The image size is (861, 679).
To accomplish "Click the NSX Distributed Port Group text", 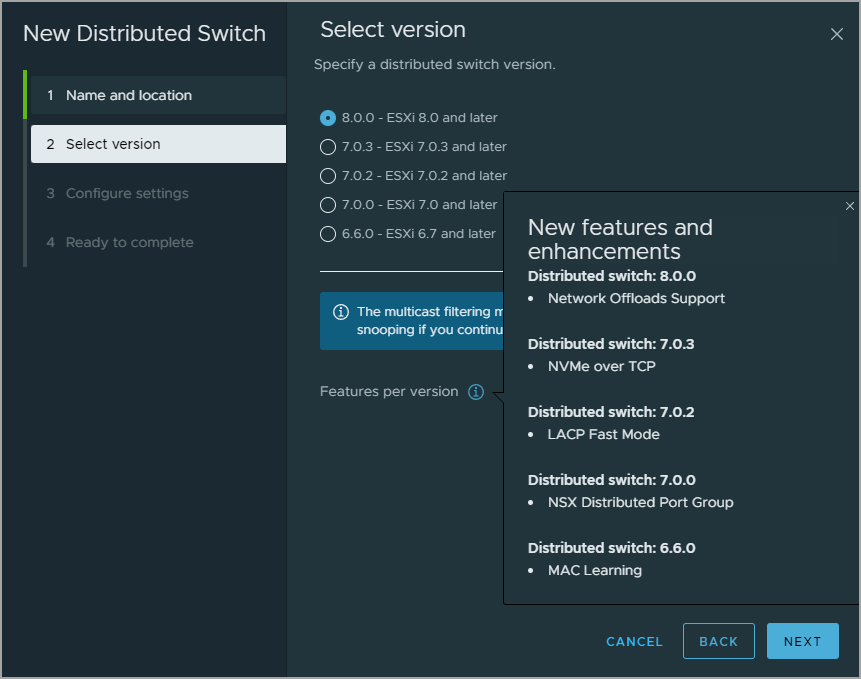I will click(x=641, y=503).
